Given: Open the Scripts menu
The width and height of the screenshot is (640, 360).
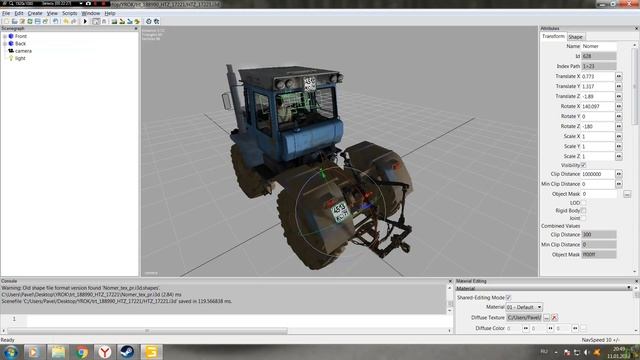Looking at the screenshot, I should coord(69,13).
